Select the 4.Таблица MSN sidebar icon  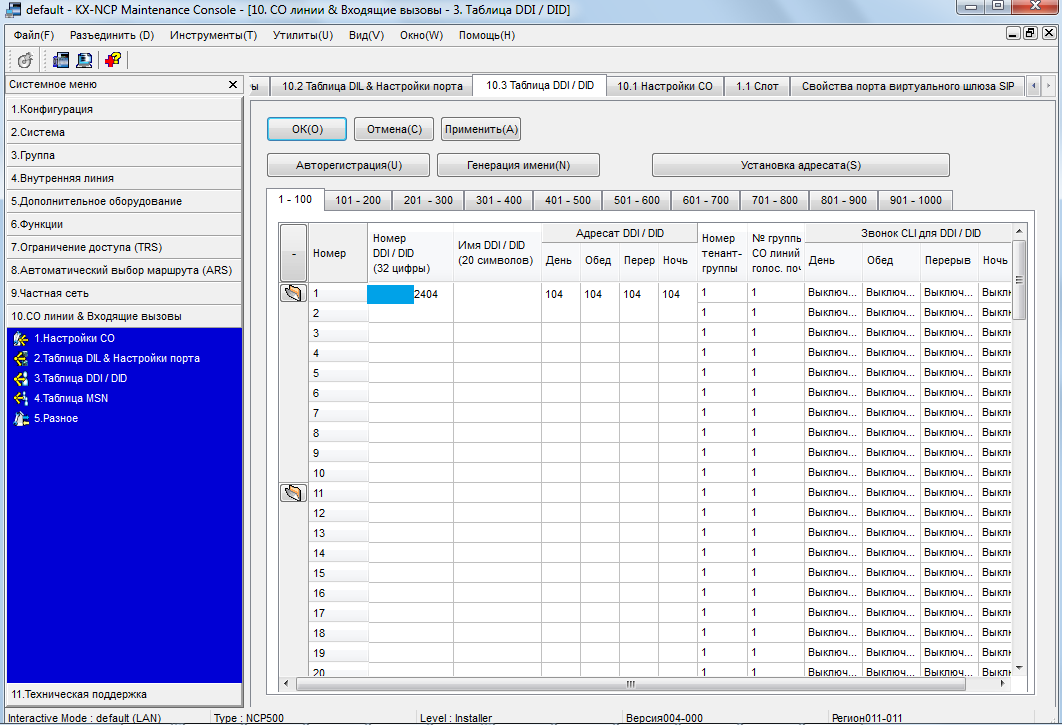click(20, 399)
